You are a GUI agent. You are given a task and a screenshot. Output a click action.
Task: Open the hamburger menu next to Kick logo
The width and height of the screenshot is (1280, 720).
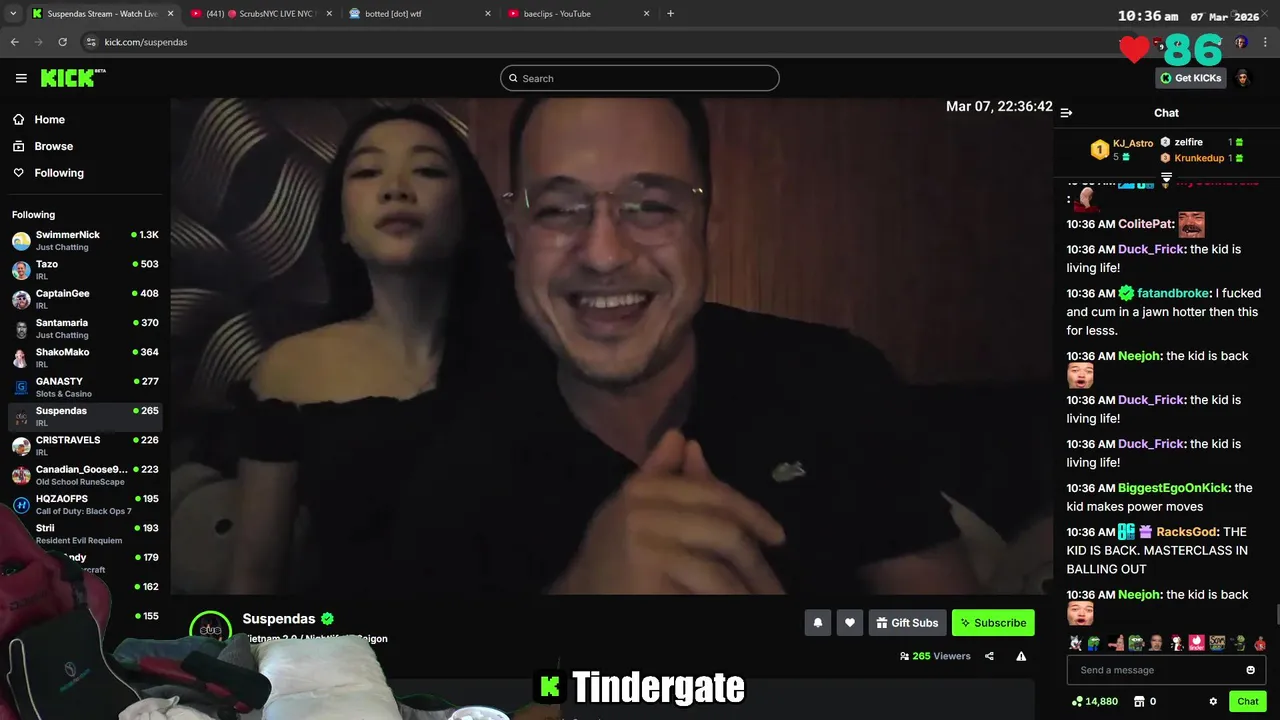click(21, 78)
